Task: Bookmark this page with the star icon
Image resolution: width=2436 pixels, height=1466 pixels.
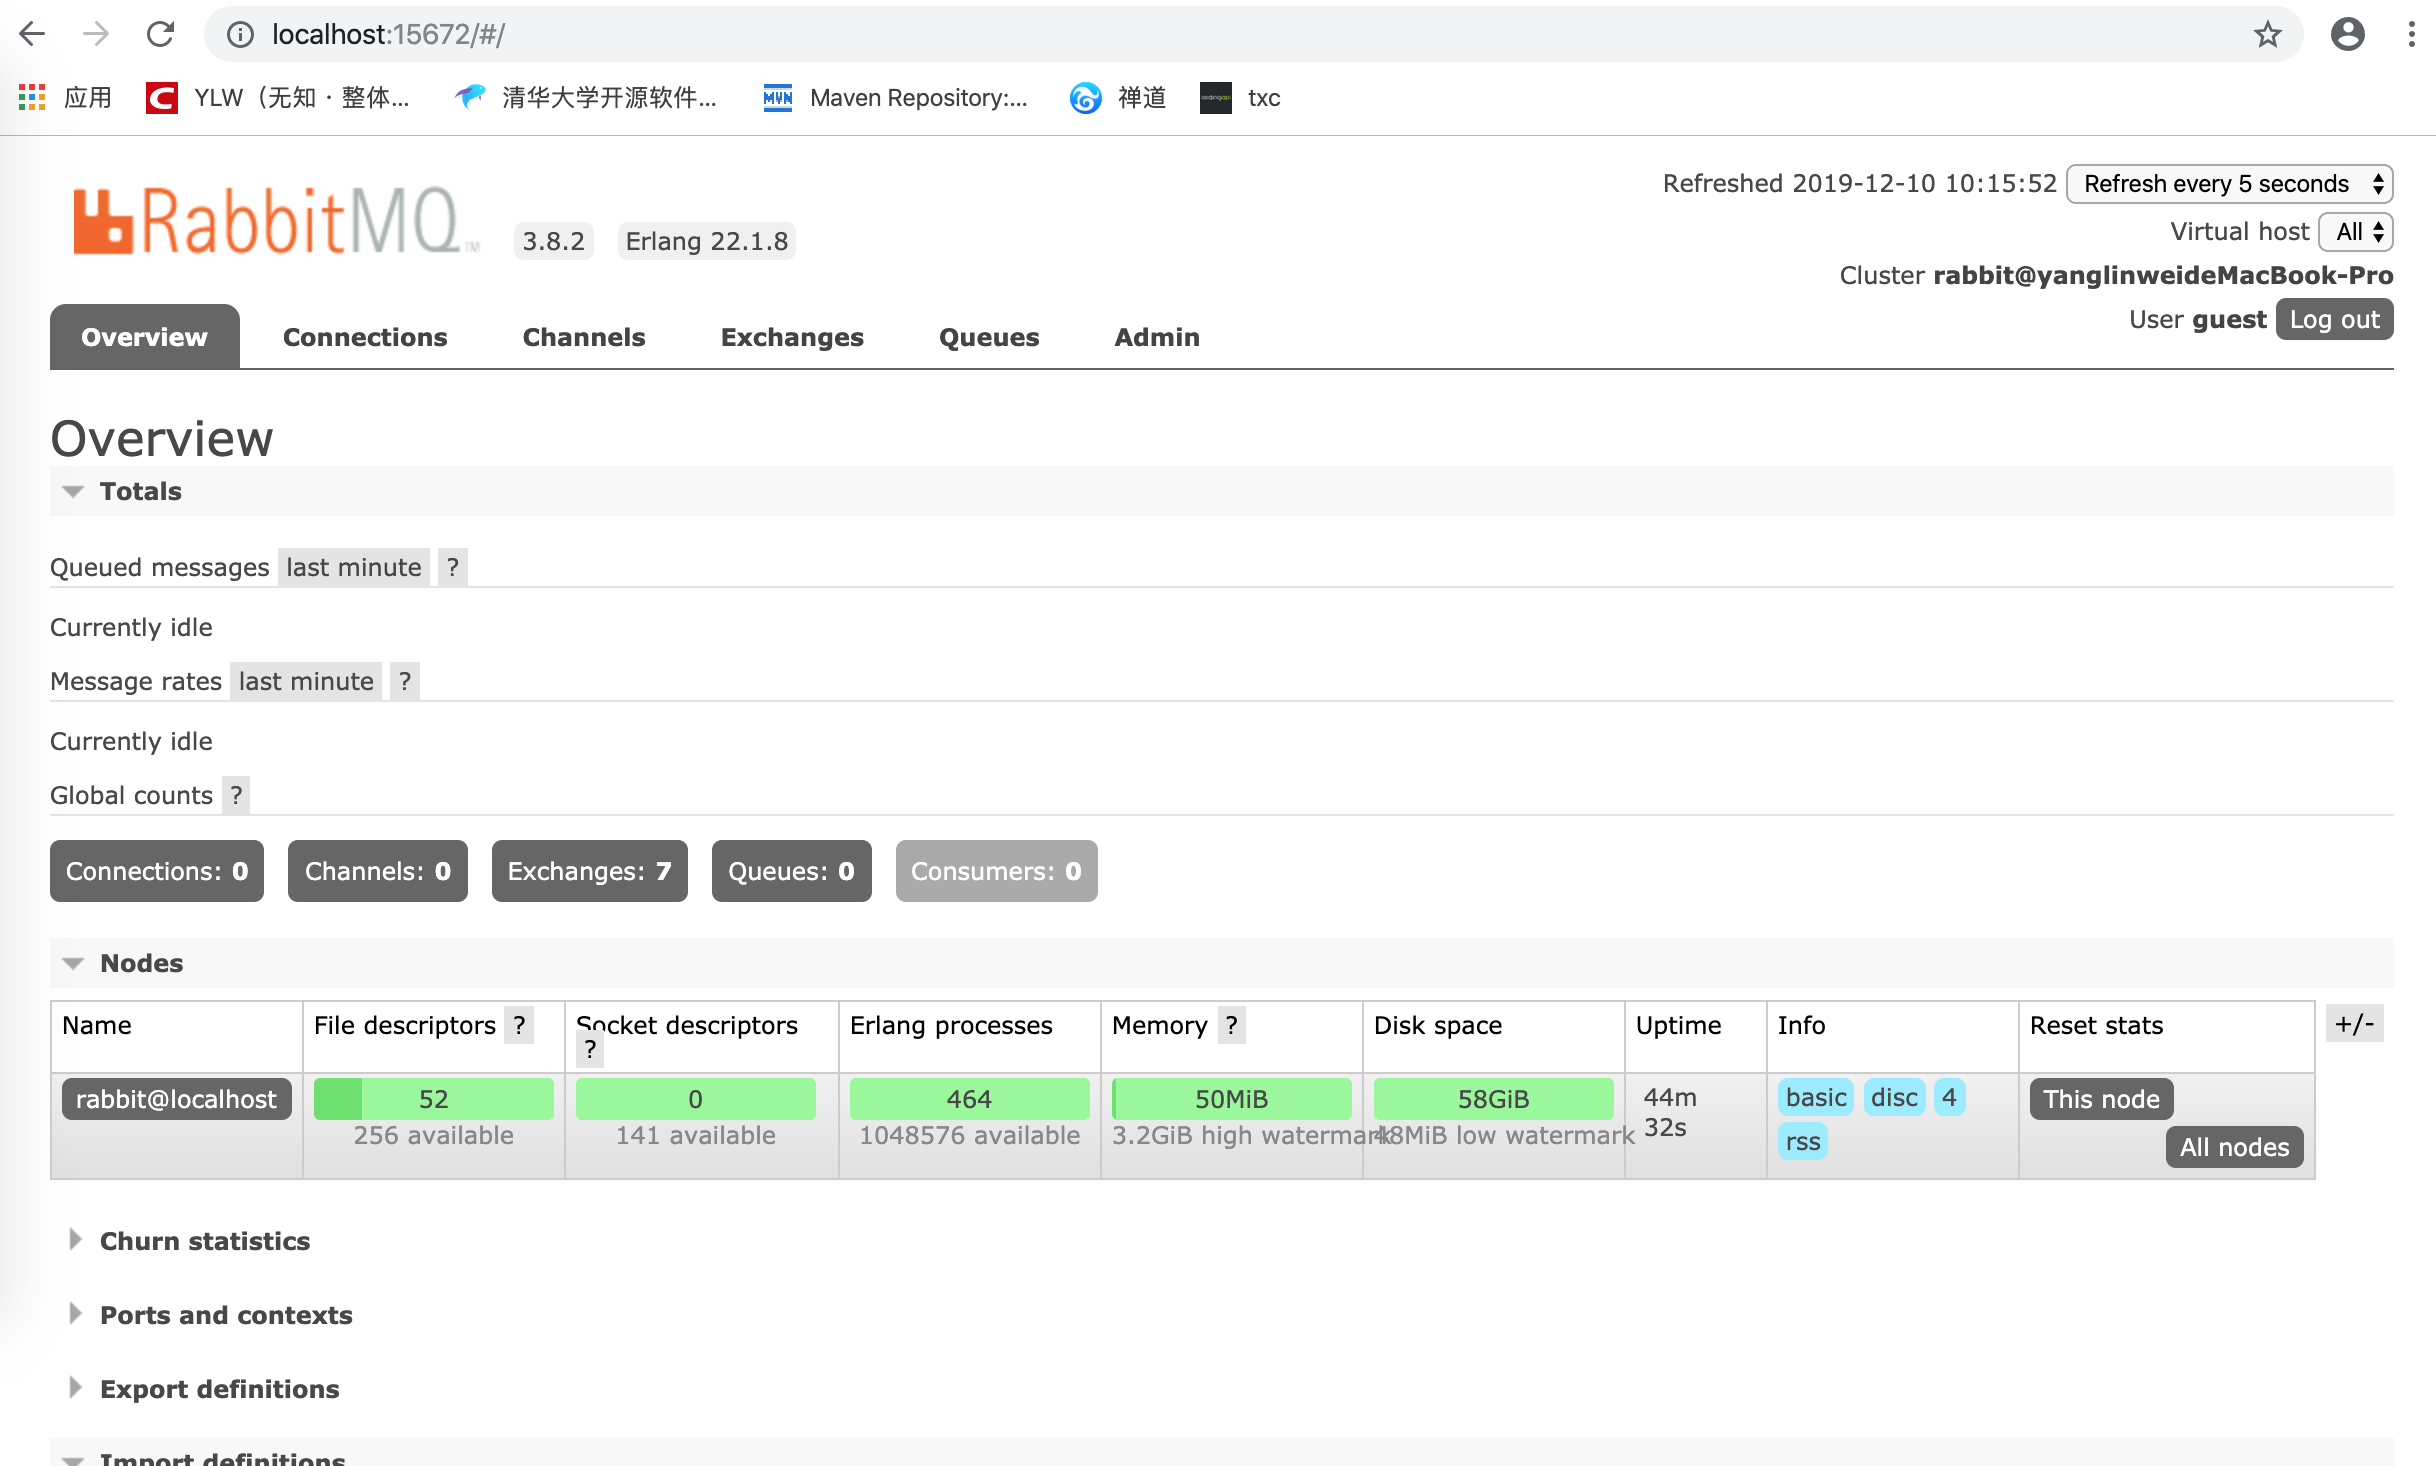Action: 2267,35
